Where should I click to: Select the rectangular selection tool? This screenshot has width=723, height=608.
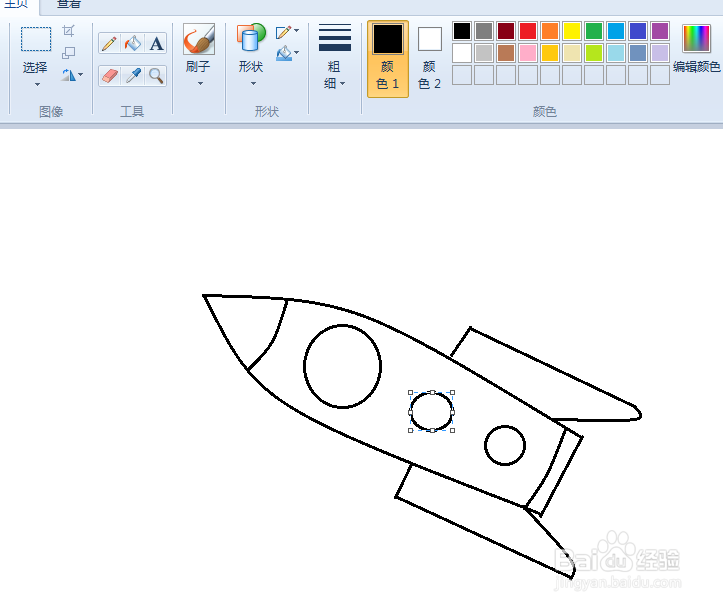[x=36, y=39]
